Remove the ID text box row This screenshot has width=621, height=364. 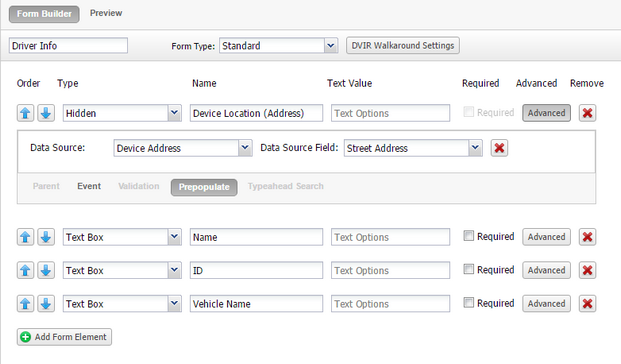click(587, 271)
